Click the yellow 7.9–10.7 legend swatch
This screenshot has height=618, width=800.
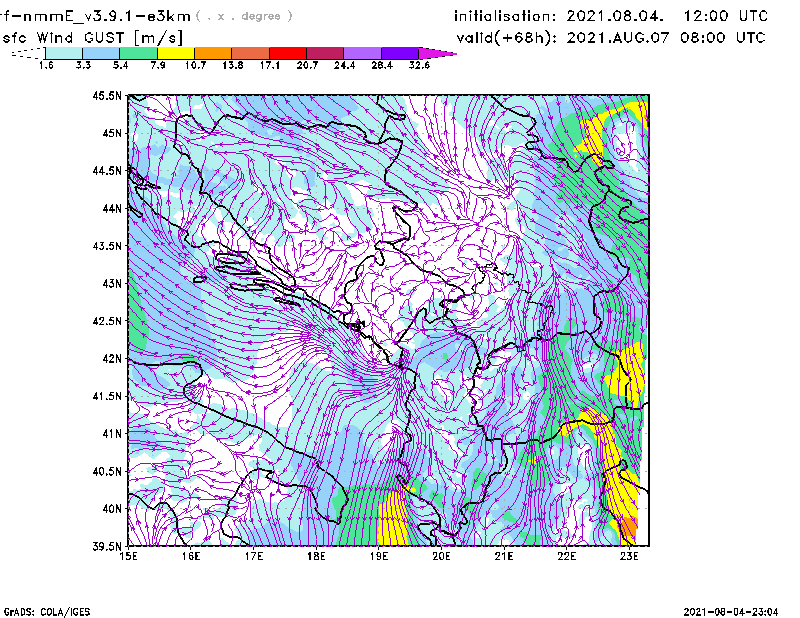tap(176, 53)
